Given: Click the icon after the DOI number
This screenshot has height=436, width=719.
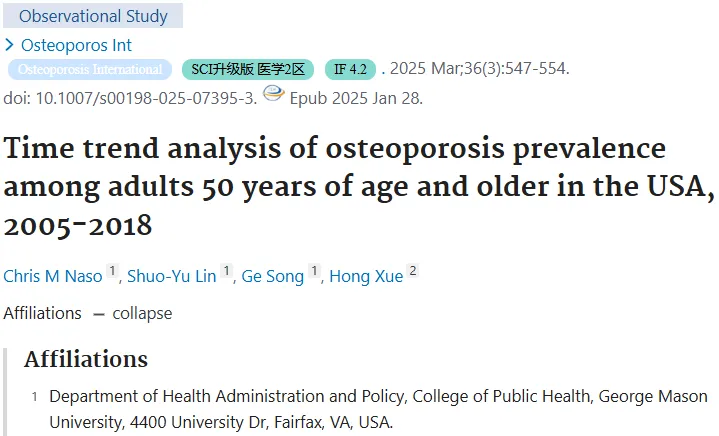Looking at the screenshot, I should click(274, 94).
